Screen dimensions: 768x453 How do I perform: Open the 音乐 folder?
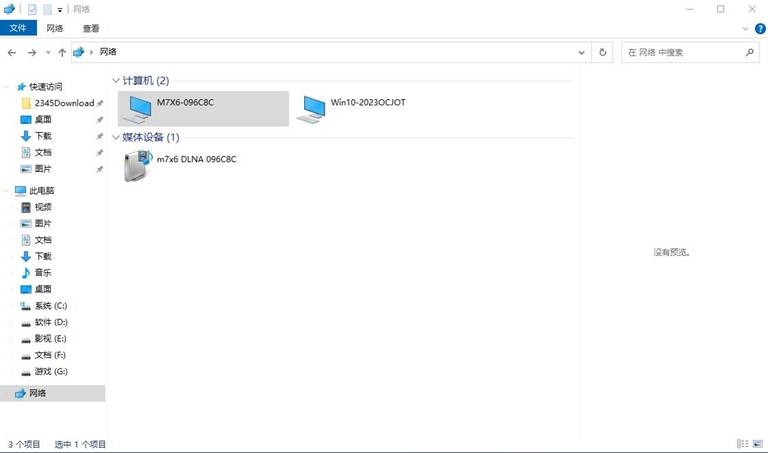(x=36, y=273)
